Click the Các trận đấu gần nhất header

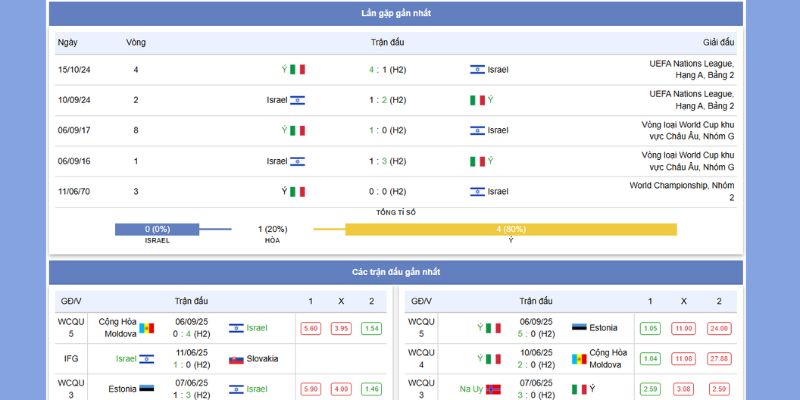397,272
